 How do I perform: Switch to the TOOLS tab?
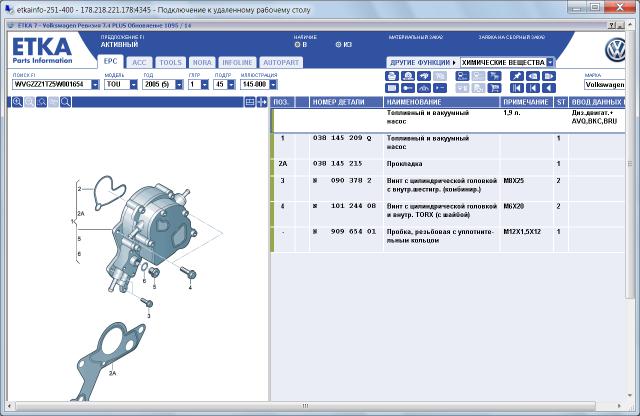[170, 62]
